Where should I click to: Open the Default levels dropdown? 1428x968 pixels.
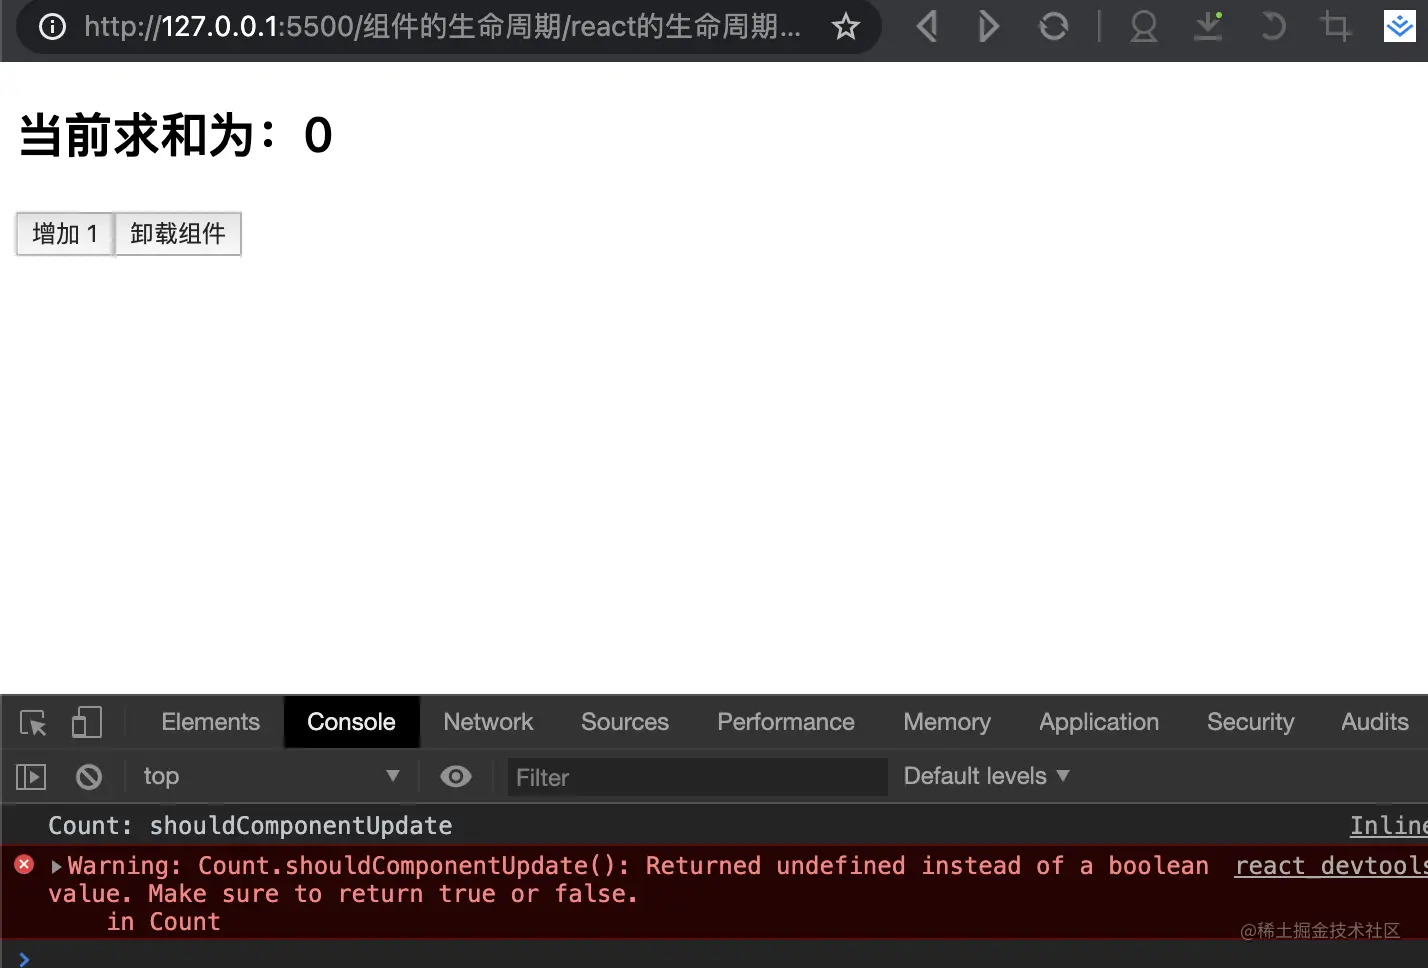pyautogui.click(x=986, y=776)
